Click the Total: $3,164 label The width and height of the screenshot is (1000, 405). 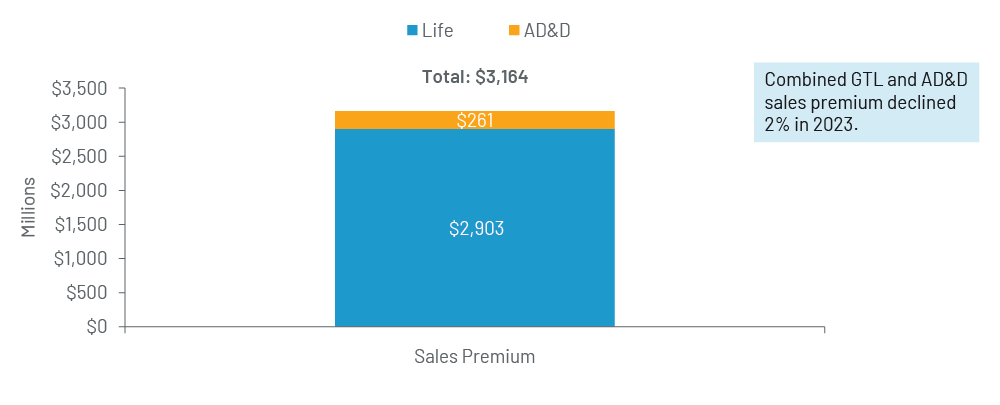(x=474, y=77)
